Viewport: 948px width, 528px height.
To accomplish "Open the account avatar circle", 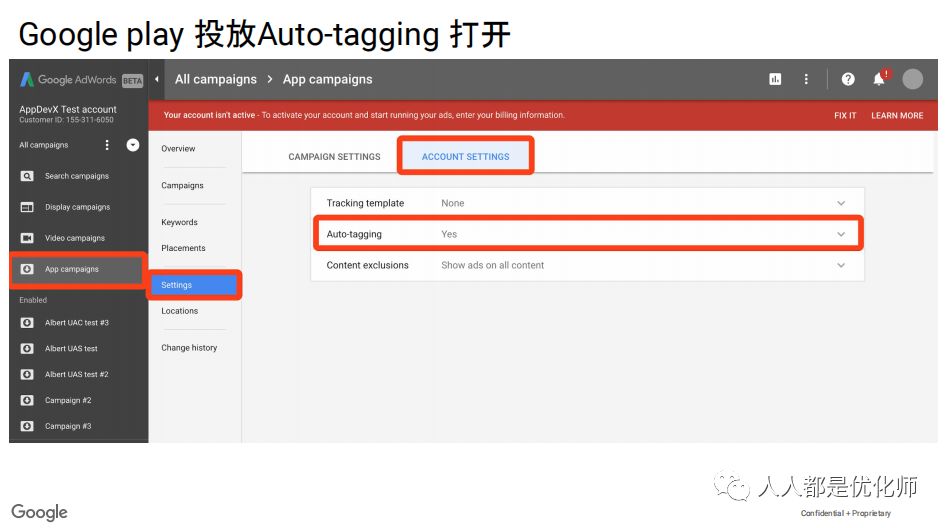I will coord(912,79).
